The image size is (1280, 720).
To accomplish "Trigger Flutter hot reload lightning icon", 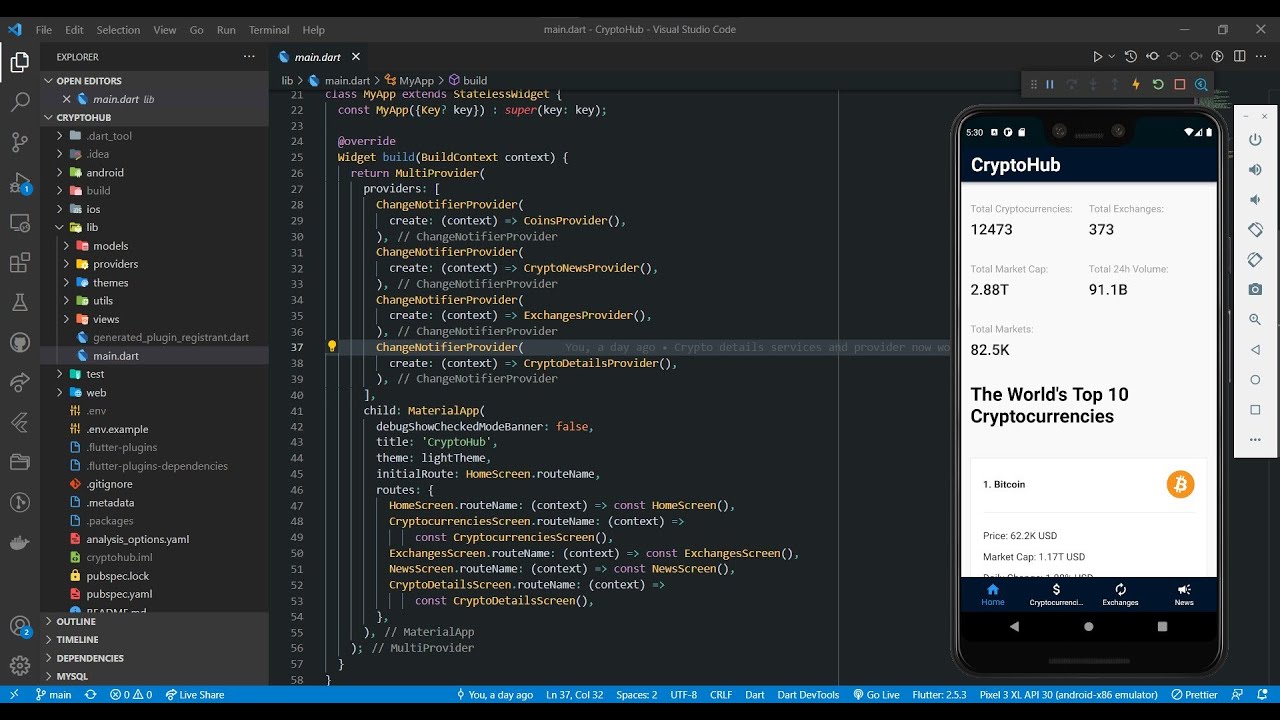I will pyautogui.click(x=1136, y=85).
